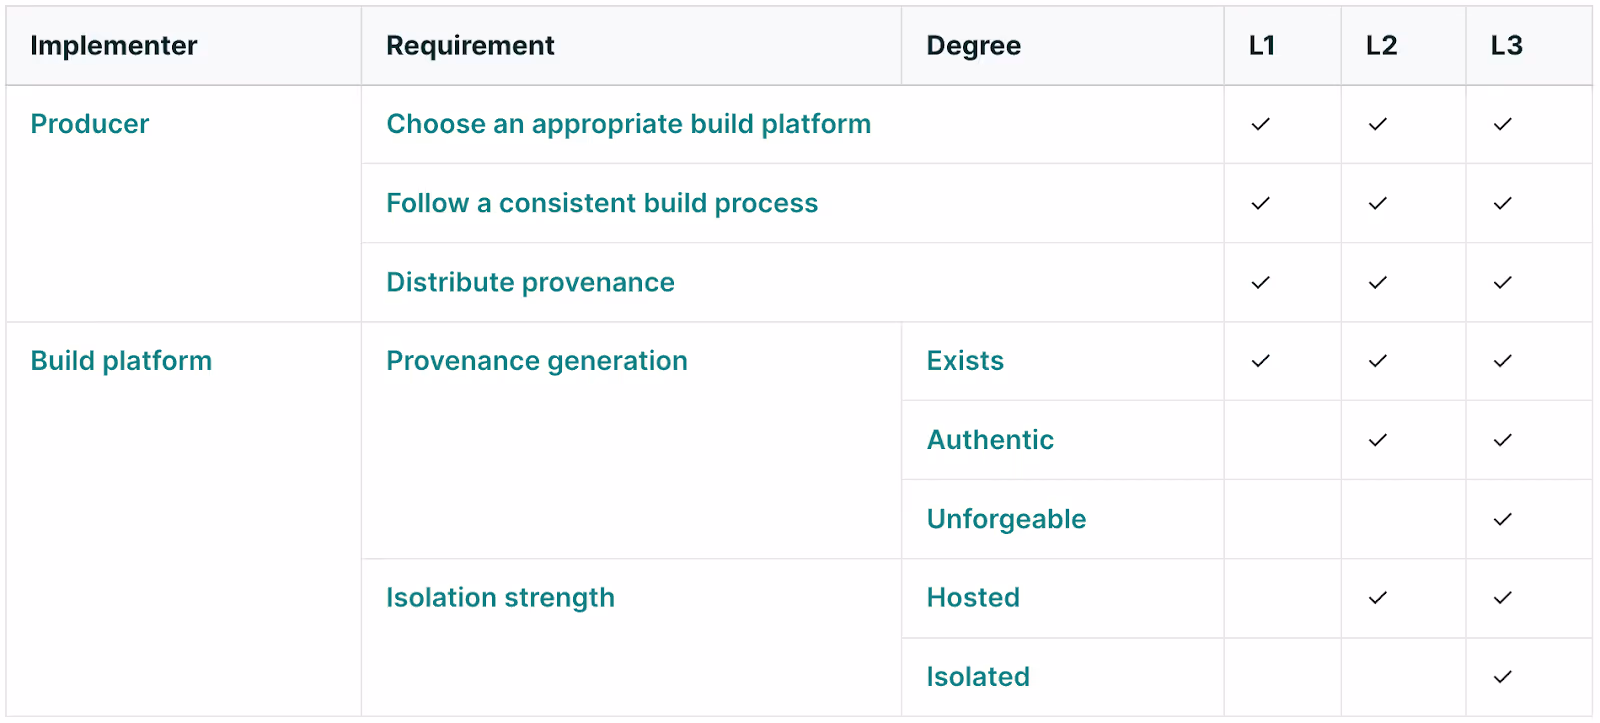Click the L1 checkmark in Exists row
Image resolution: width=1600 pixels, height=723 pixels.
1260,361
